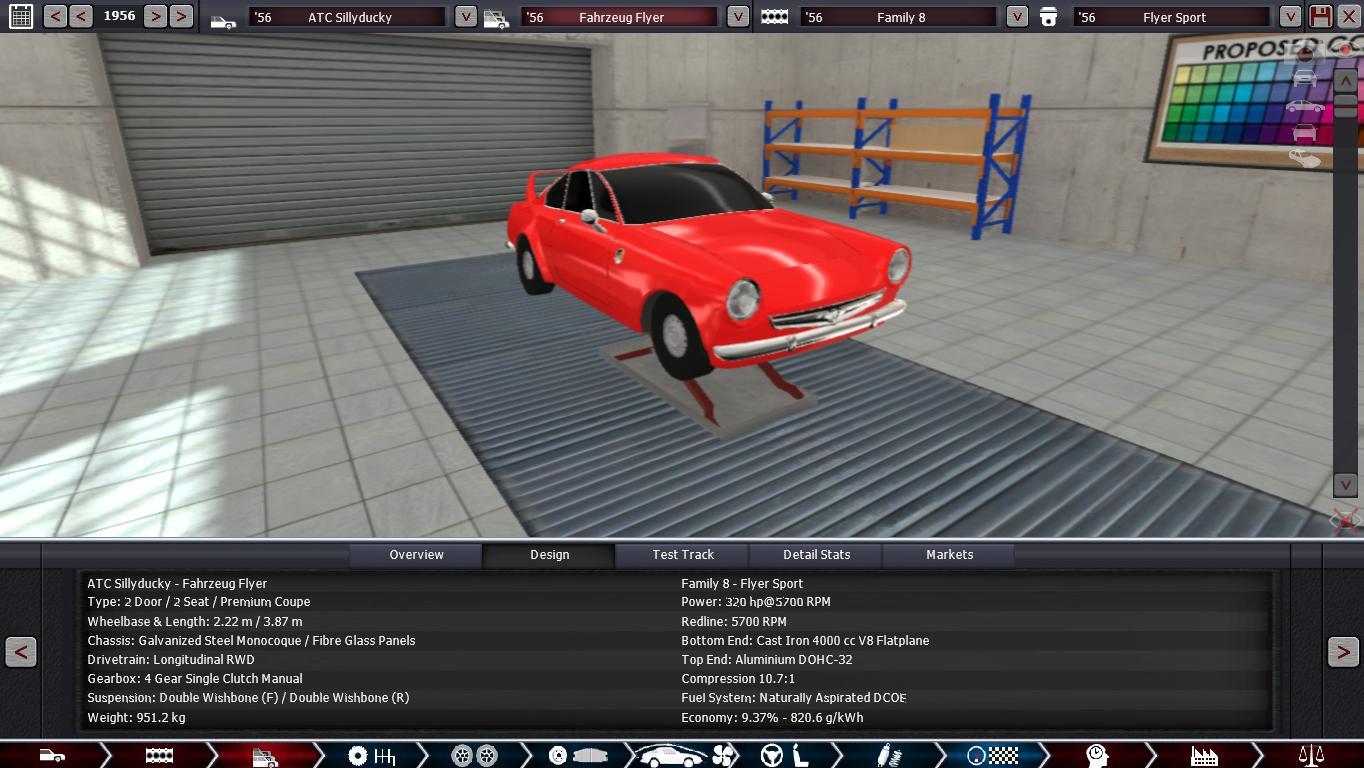Go to next page with right arrow button
The height and width of the screenshot is (768, 1364).
pos(1342,652)
